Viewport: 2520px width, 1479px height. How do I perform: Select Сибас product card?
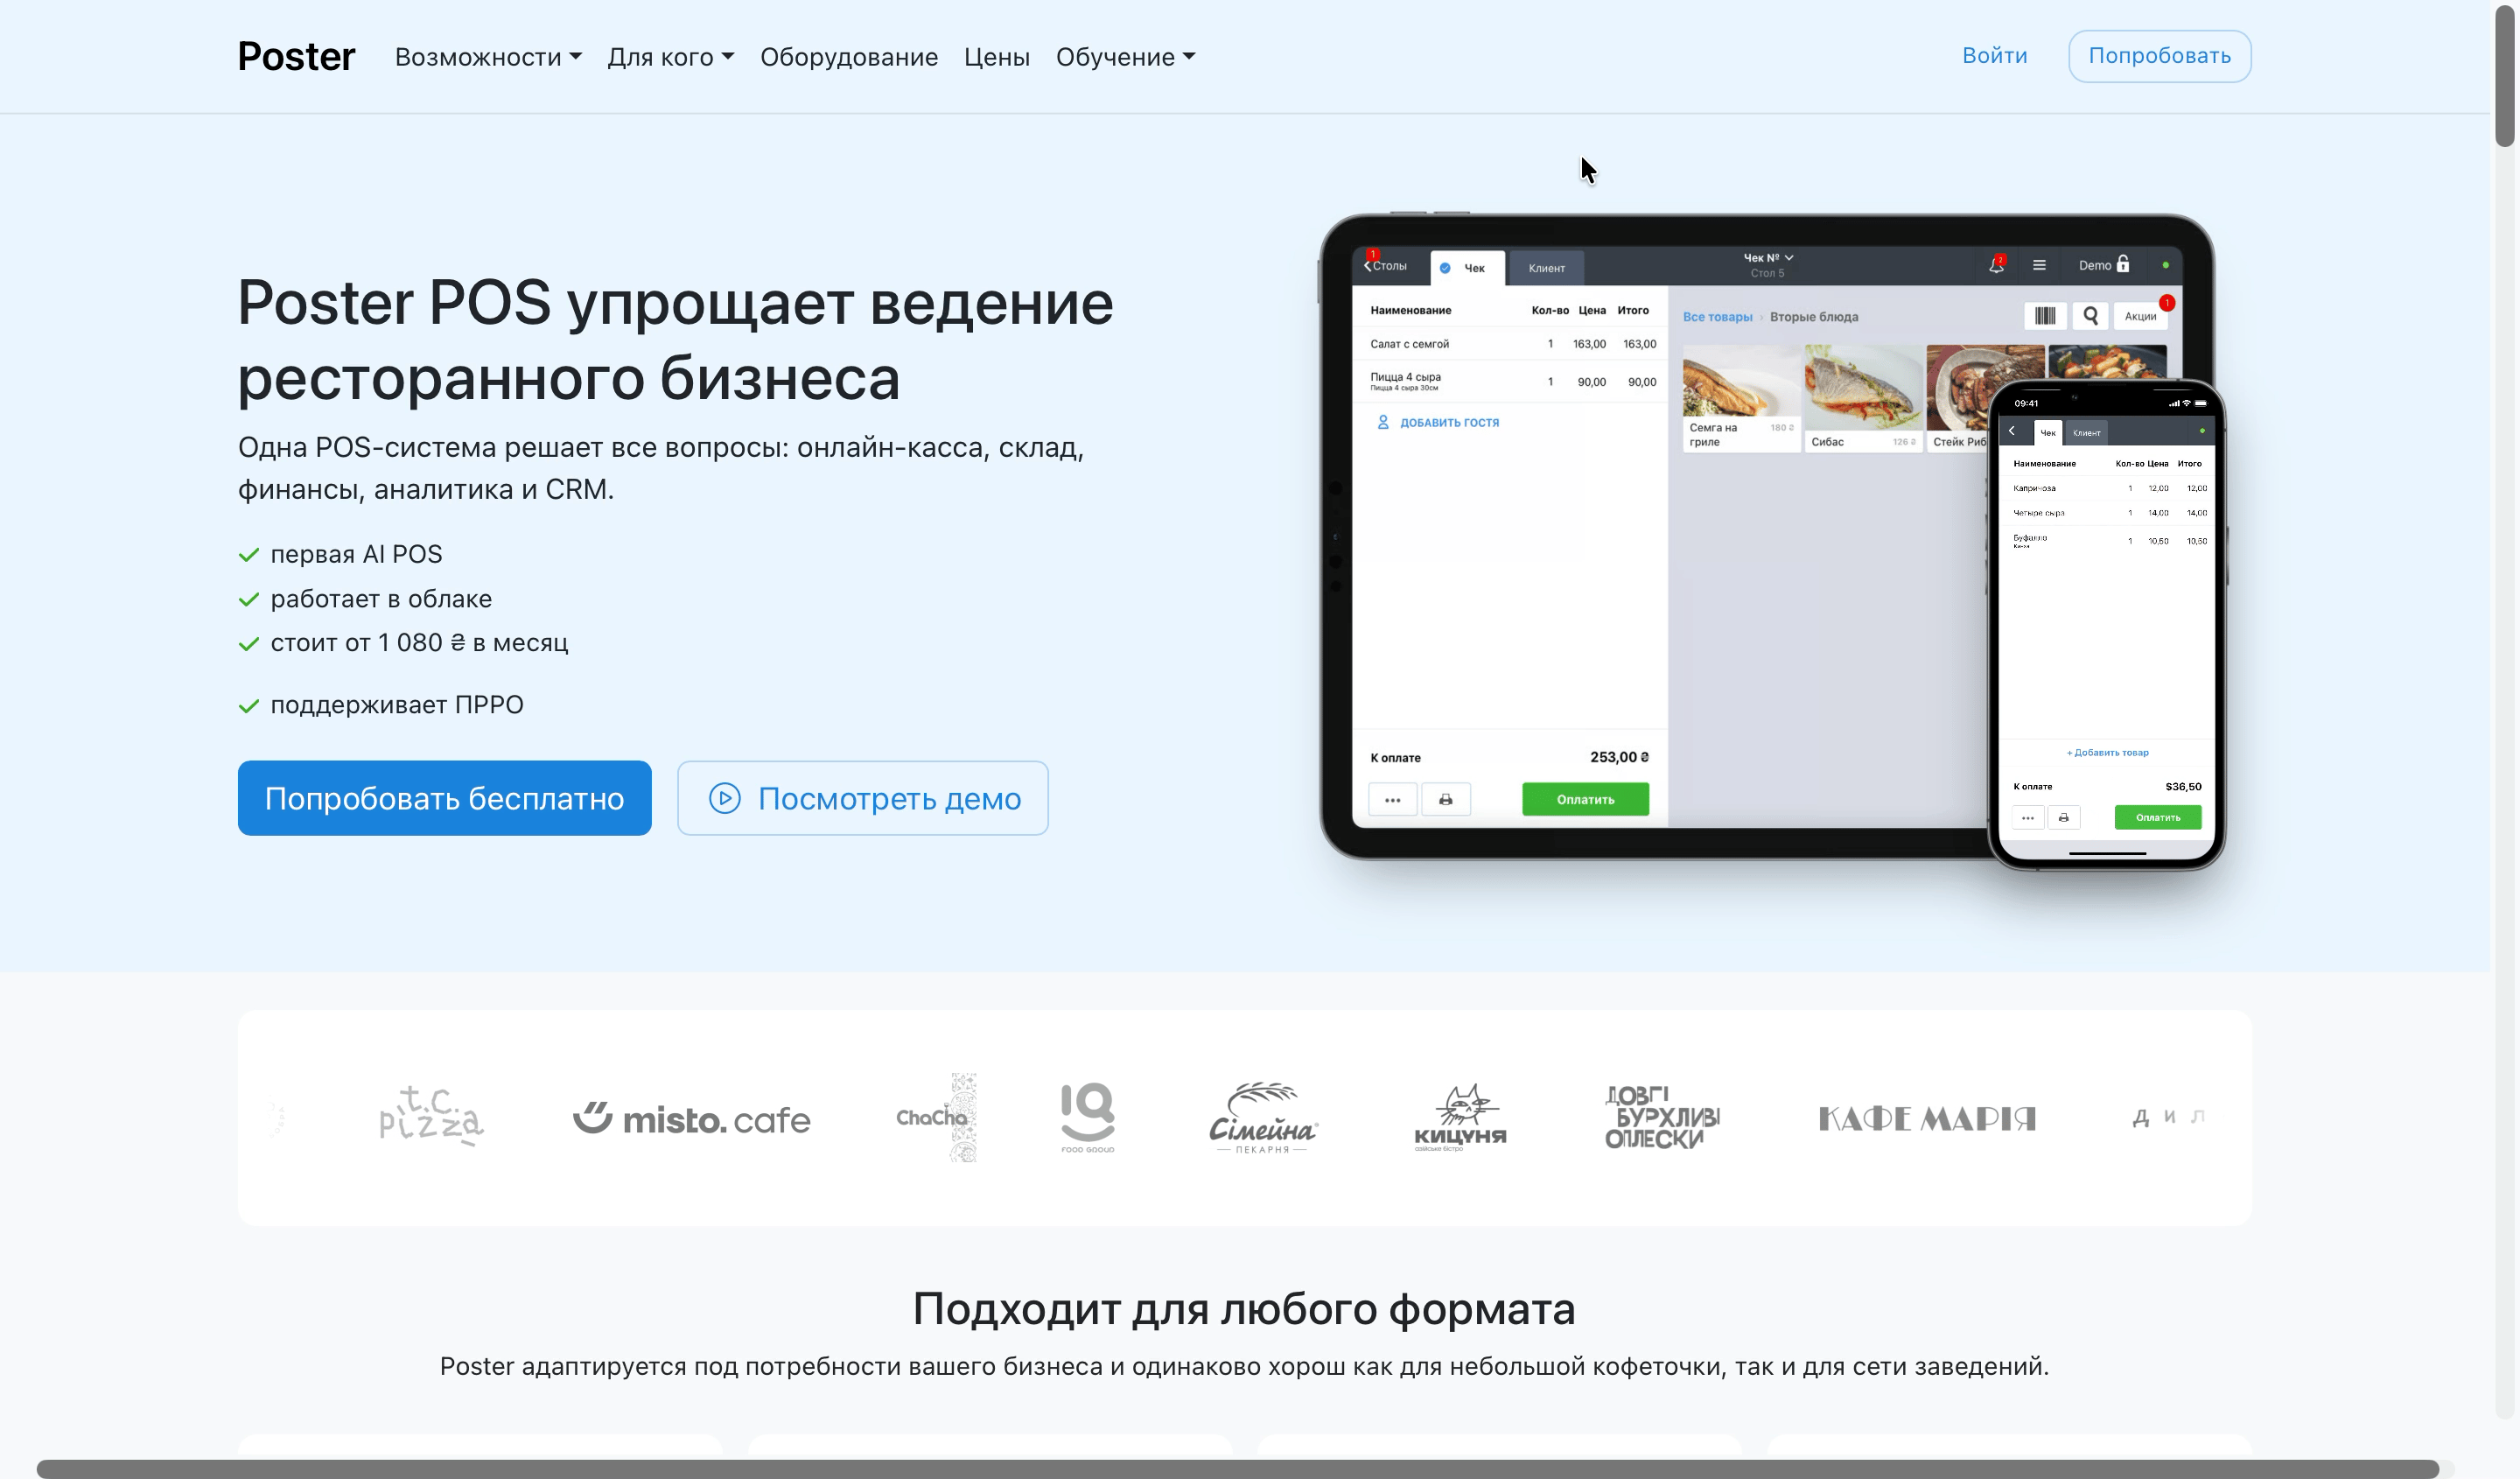point(1862,398)
